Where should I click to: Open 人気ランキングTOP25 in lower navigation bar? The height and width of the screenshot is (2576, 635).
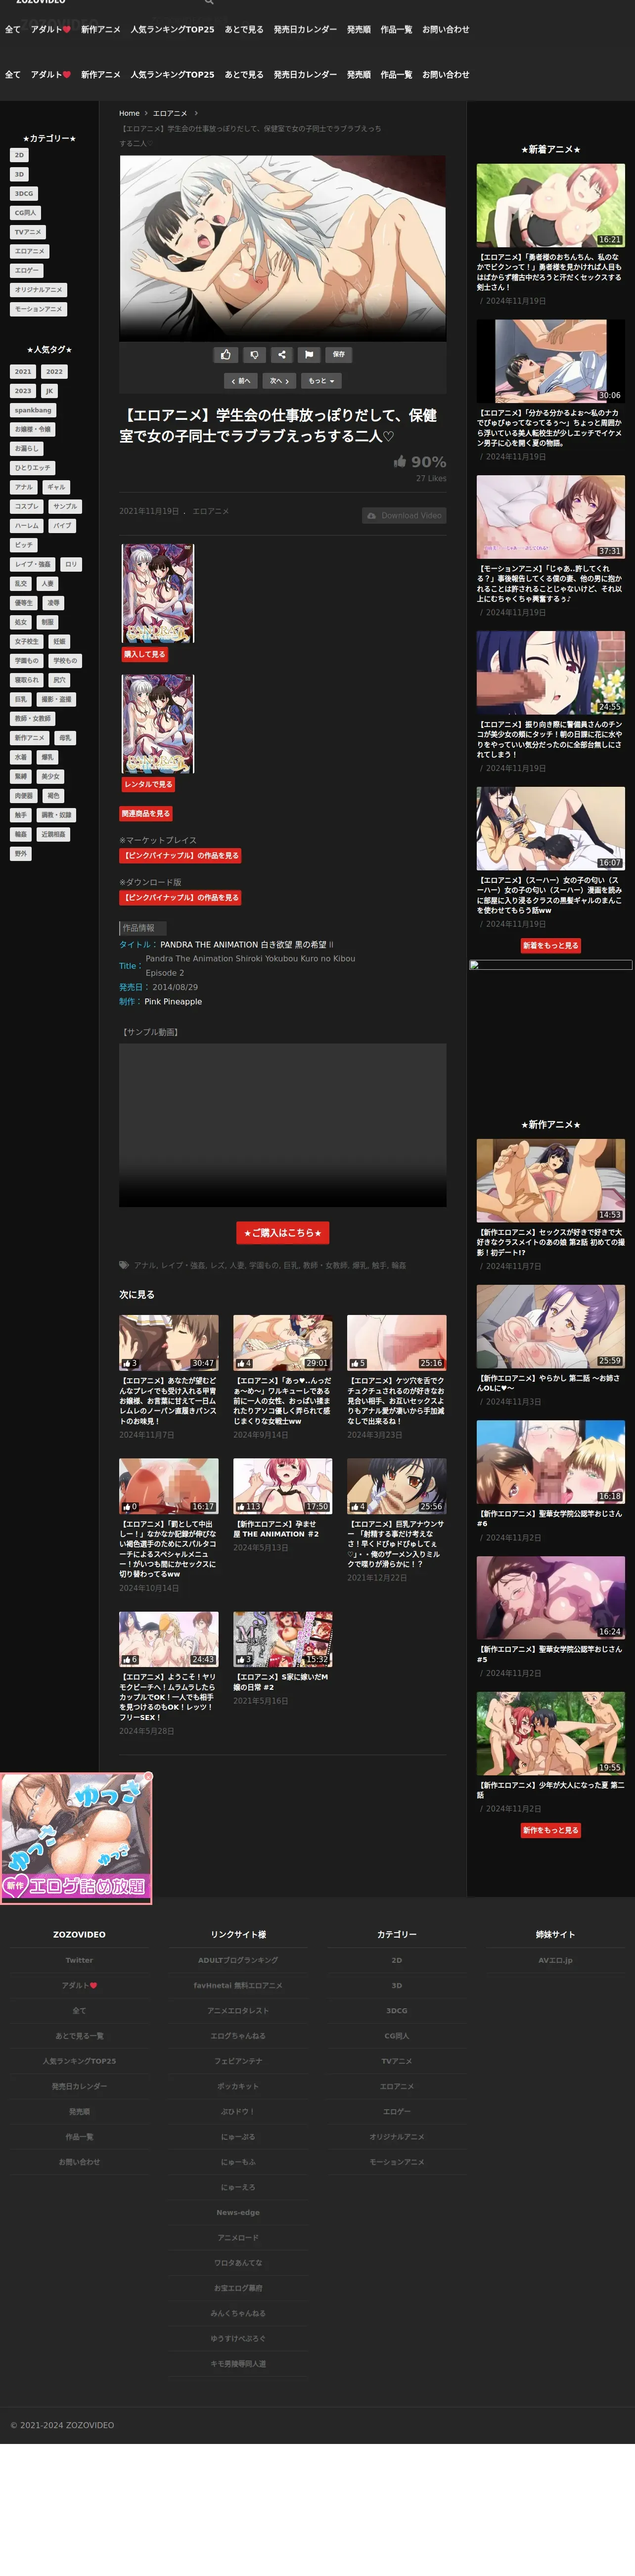[x=172, y=75]
